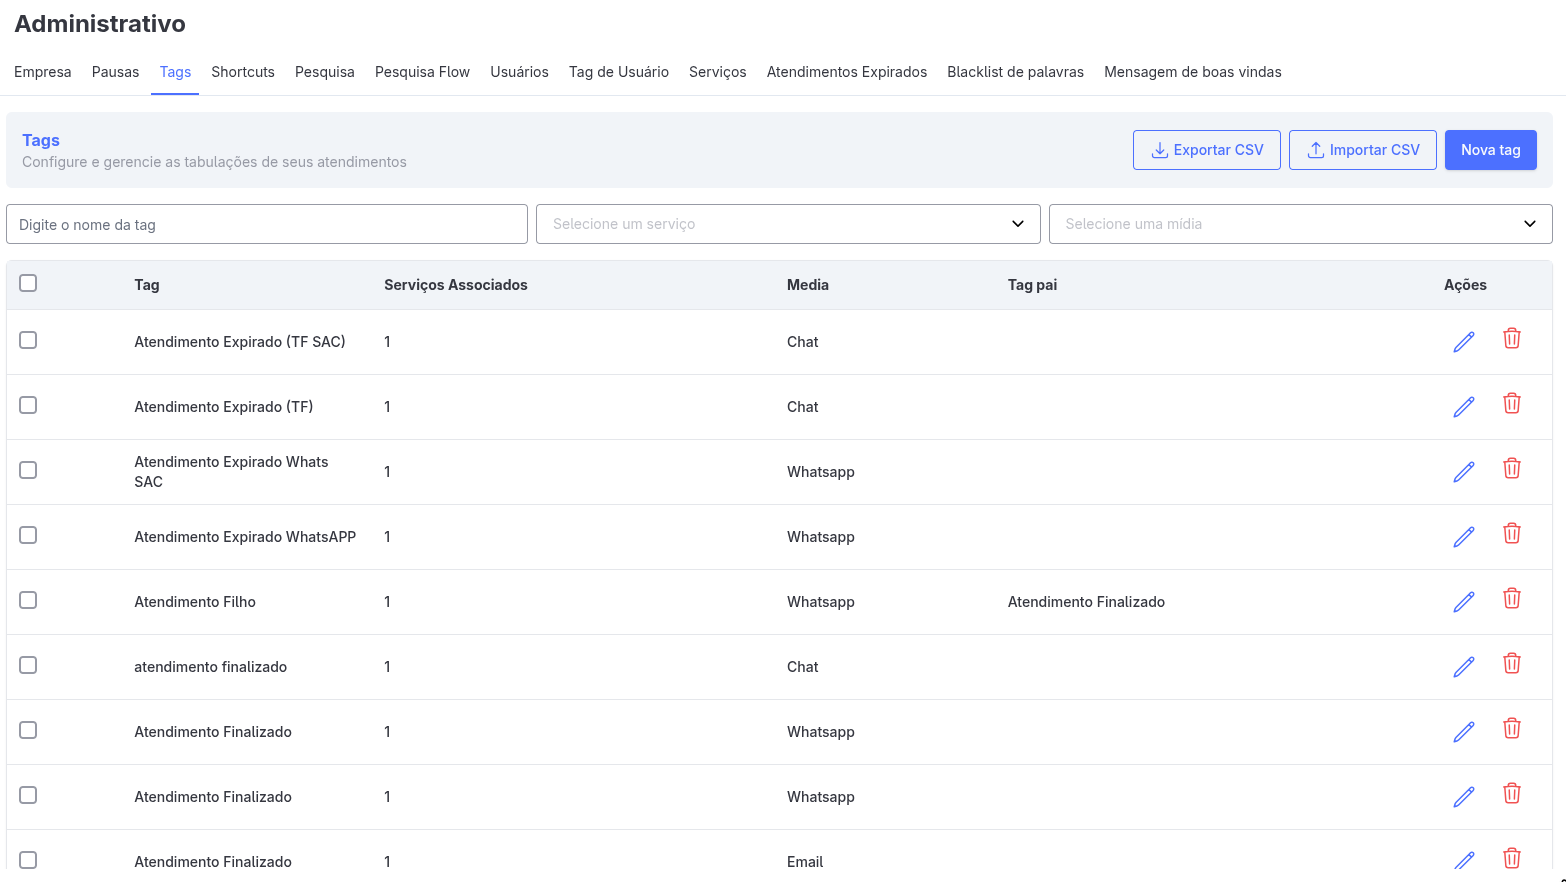The image size is (1566, 882).
Task: Expand the Selecione uma mídia dropdown
Action: pyautogui.click(x=1300, y=224)
